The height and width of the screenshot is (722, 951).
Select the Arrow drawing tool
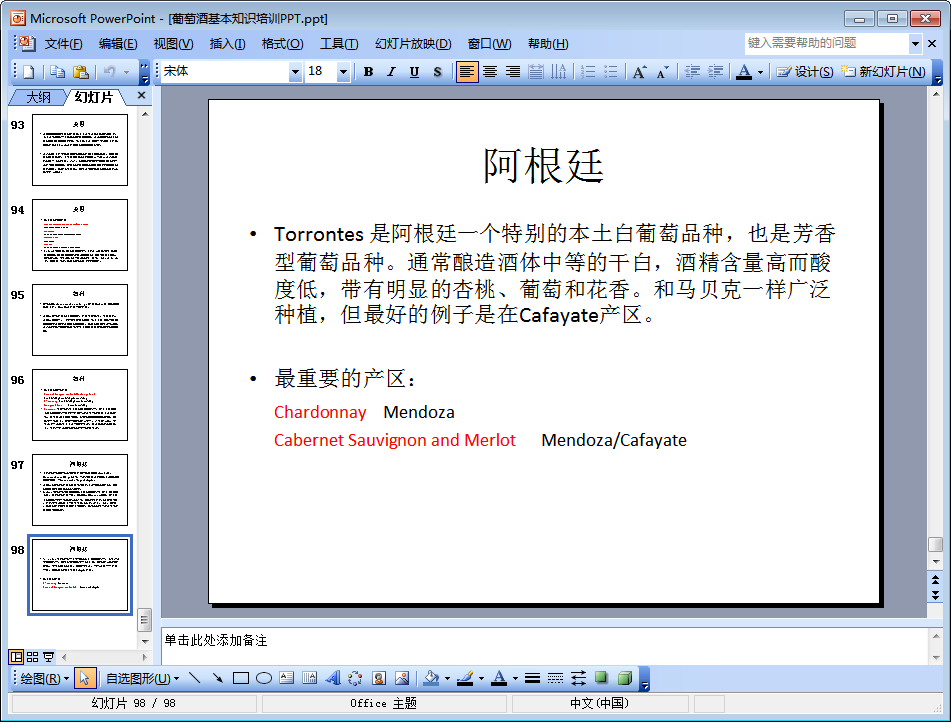tap(218, 678)
